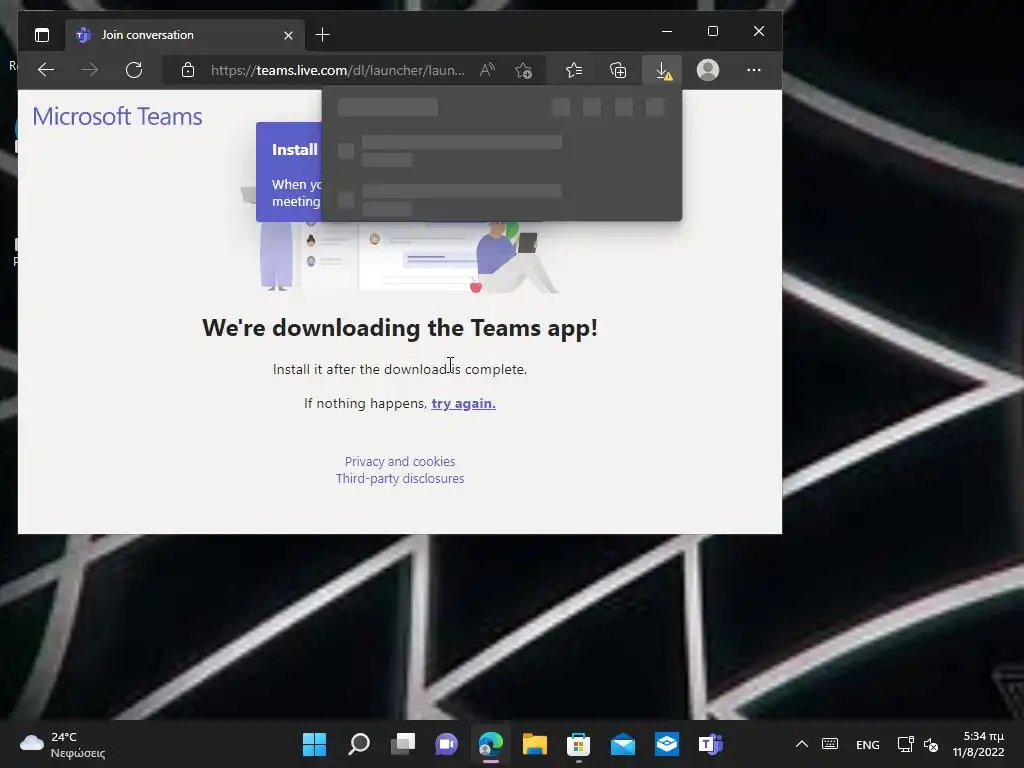1024x768 pixels.
Task: Select the Join conversation tab
Action: tap(185, 35)
